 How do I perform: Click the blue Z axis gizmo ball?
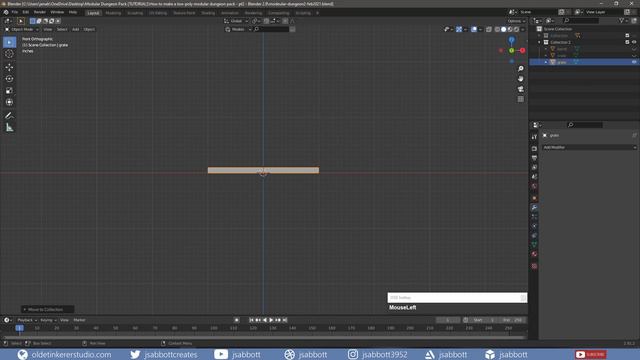(511, 40)
